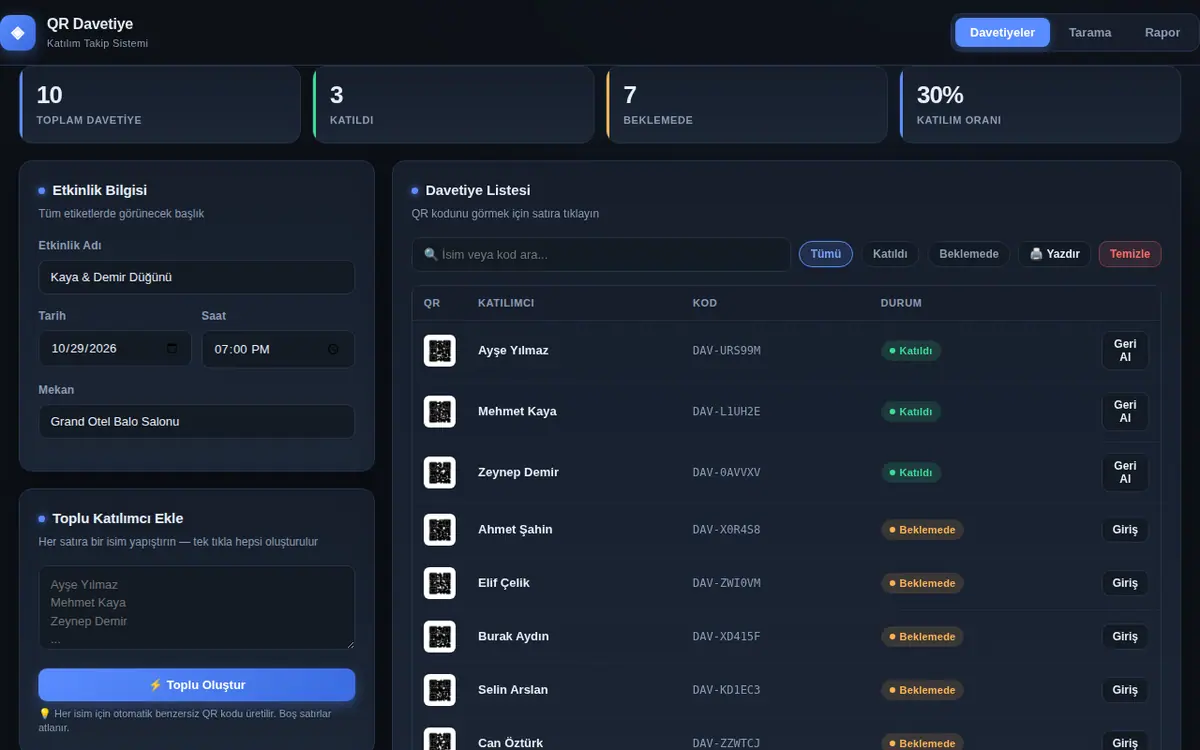Focus the İsim veya kod search field

point(601,254)
